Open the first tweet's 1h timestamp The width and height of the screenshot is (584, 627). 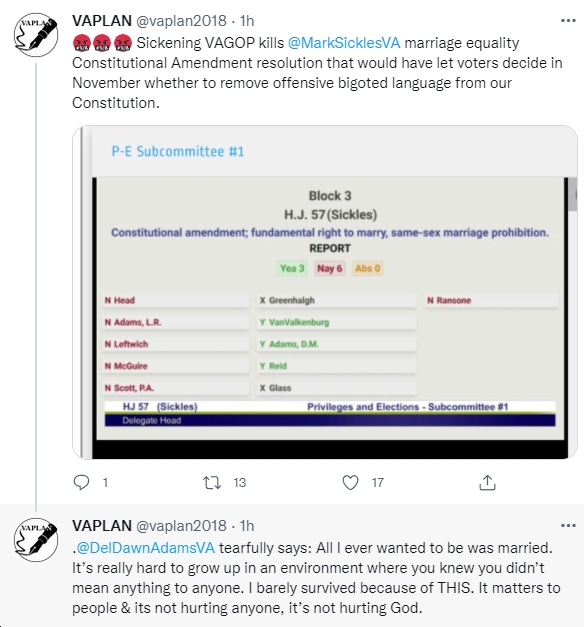coord(247,21)
